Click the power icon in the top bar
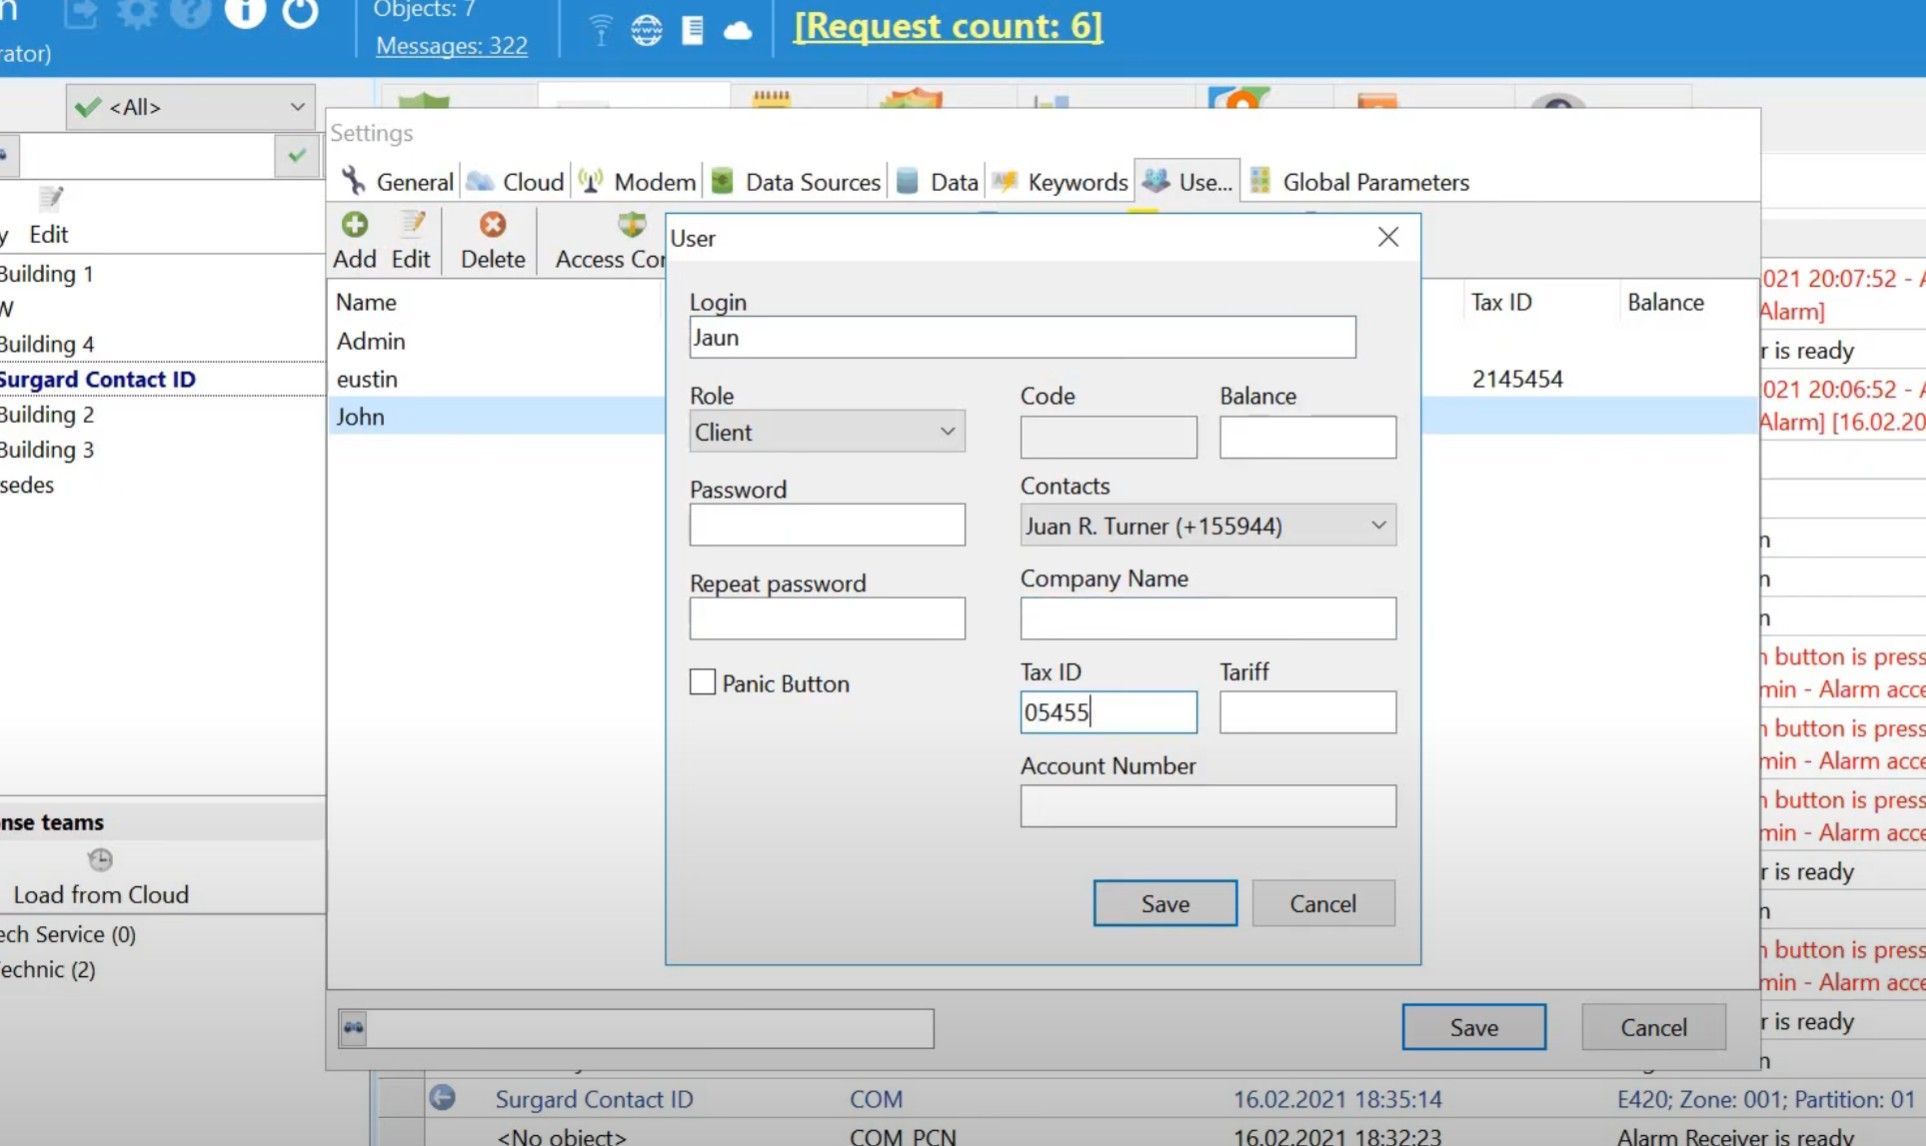Image resolution: width=1926 pixels, height=1146 pixels. pyautogui.click(x=299, y=13)
